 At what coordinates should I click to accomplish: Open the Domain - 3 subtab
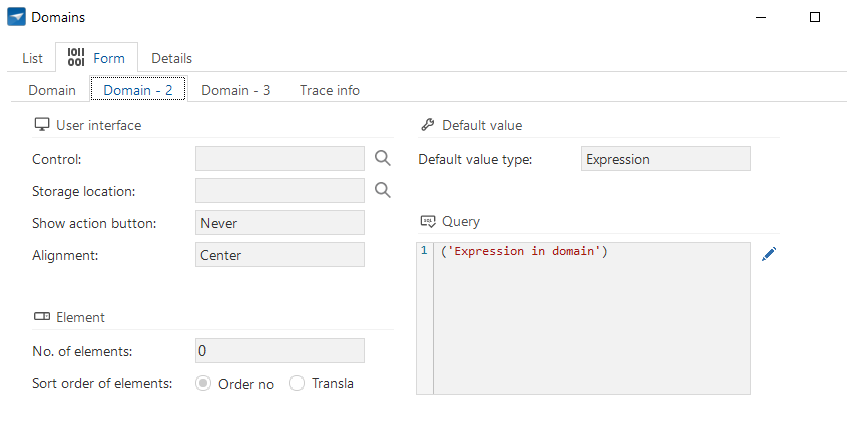236,90
